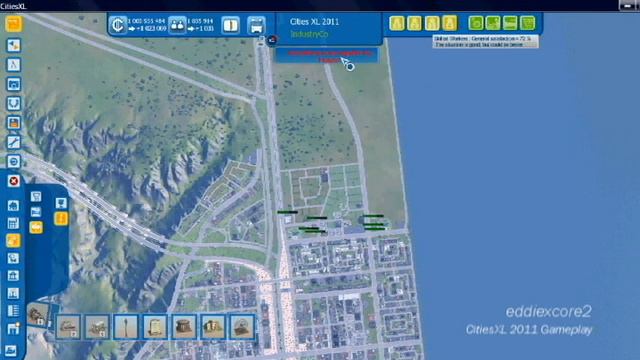Click the green IndustryCo label

[309, 35]
